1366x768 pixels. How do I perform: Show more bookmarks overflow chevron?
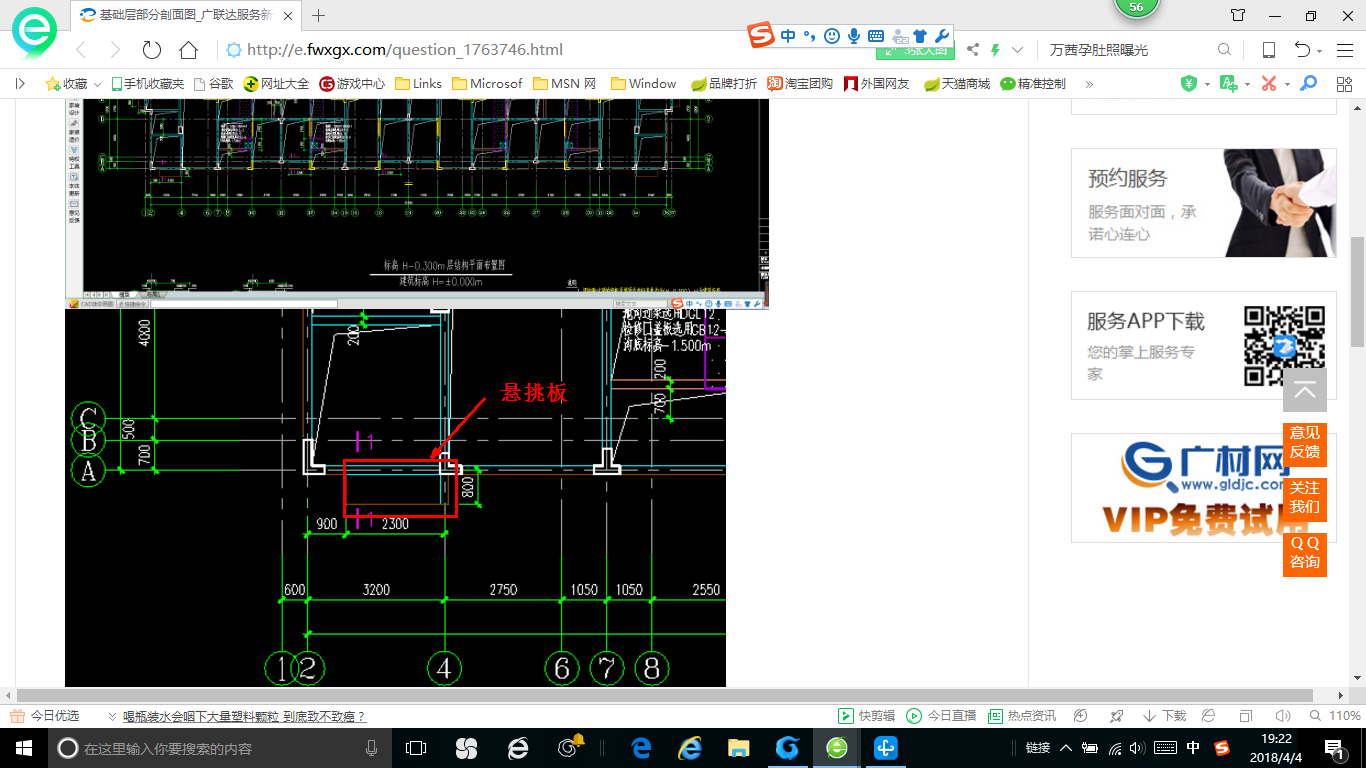click(1089, 84)
